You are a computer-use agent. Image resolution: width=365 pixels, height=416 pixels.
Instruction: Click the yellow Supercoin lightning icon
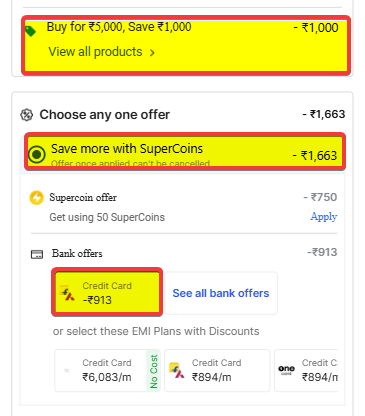[x=36, y=198]
